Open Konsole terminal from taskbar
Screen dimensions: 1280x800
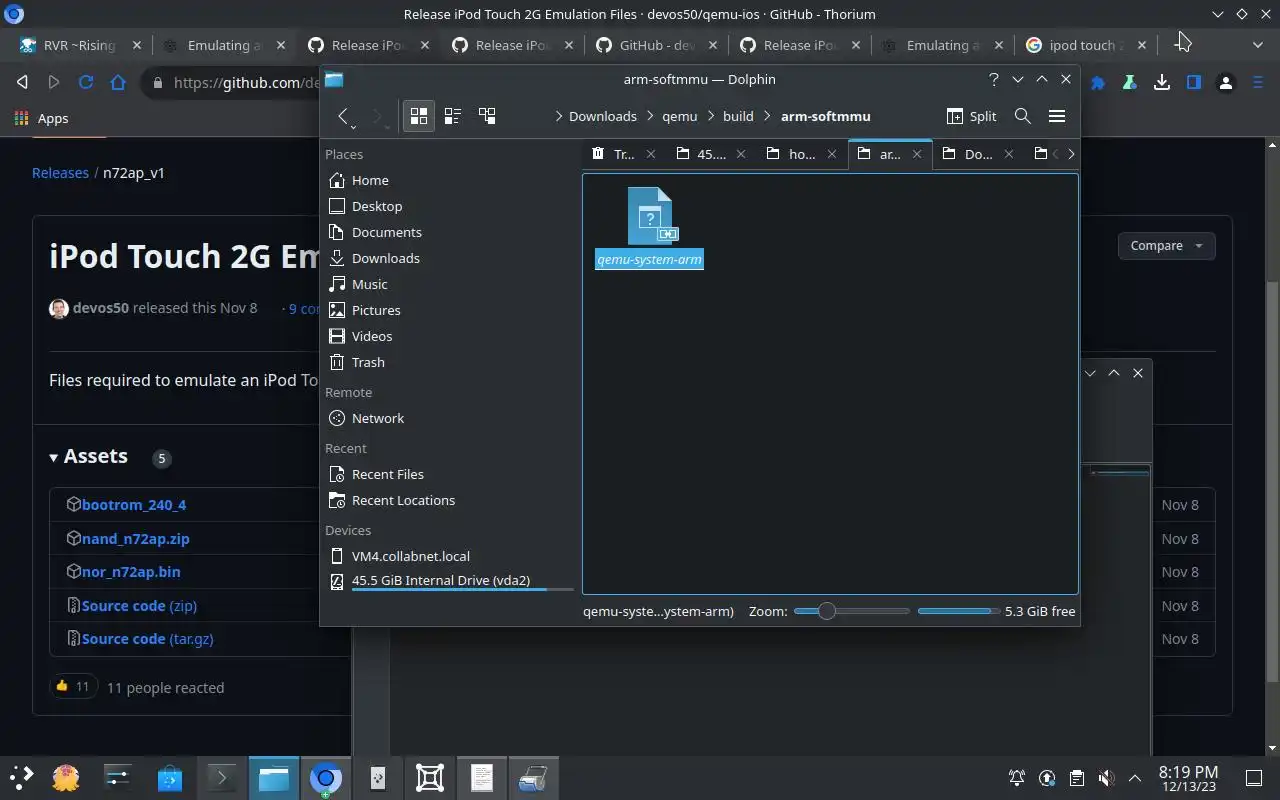[222, 778]
